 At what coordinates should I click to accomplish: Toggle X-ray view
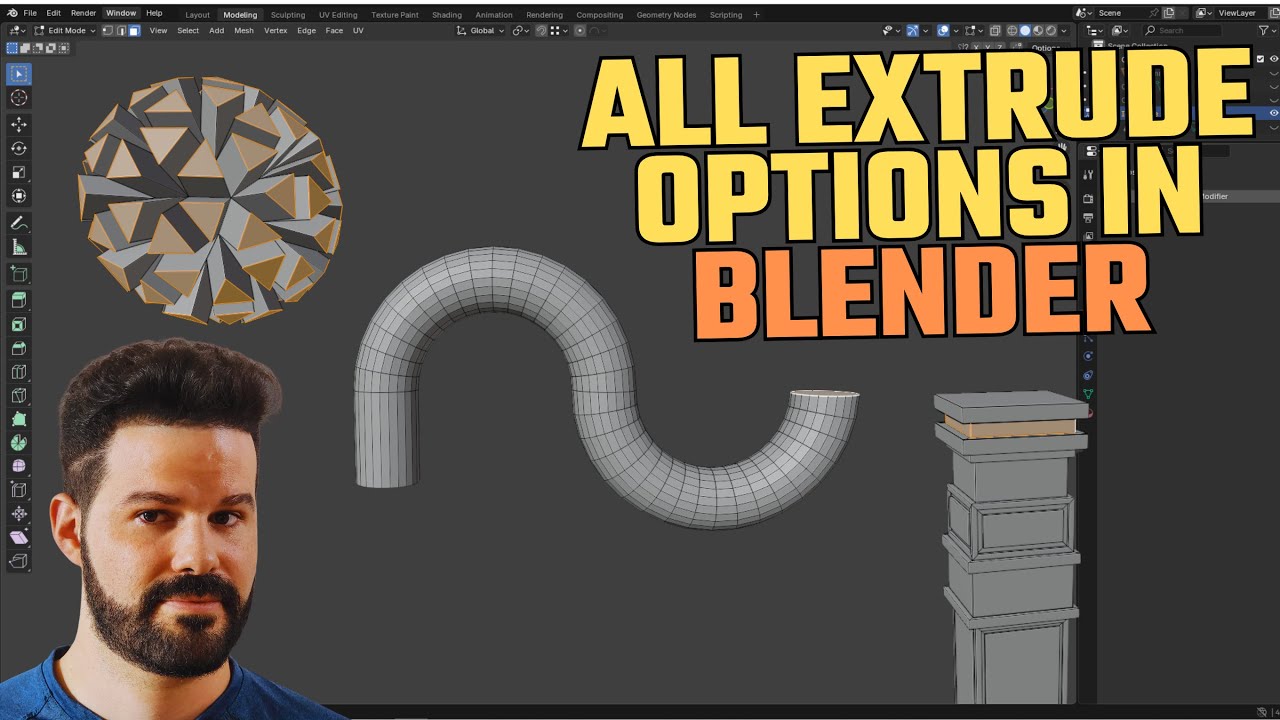click(994, 30)
